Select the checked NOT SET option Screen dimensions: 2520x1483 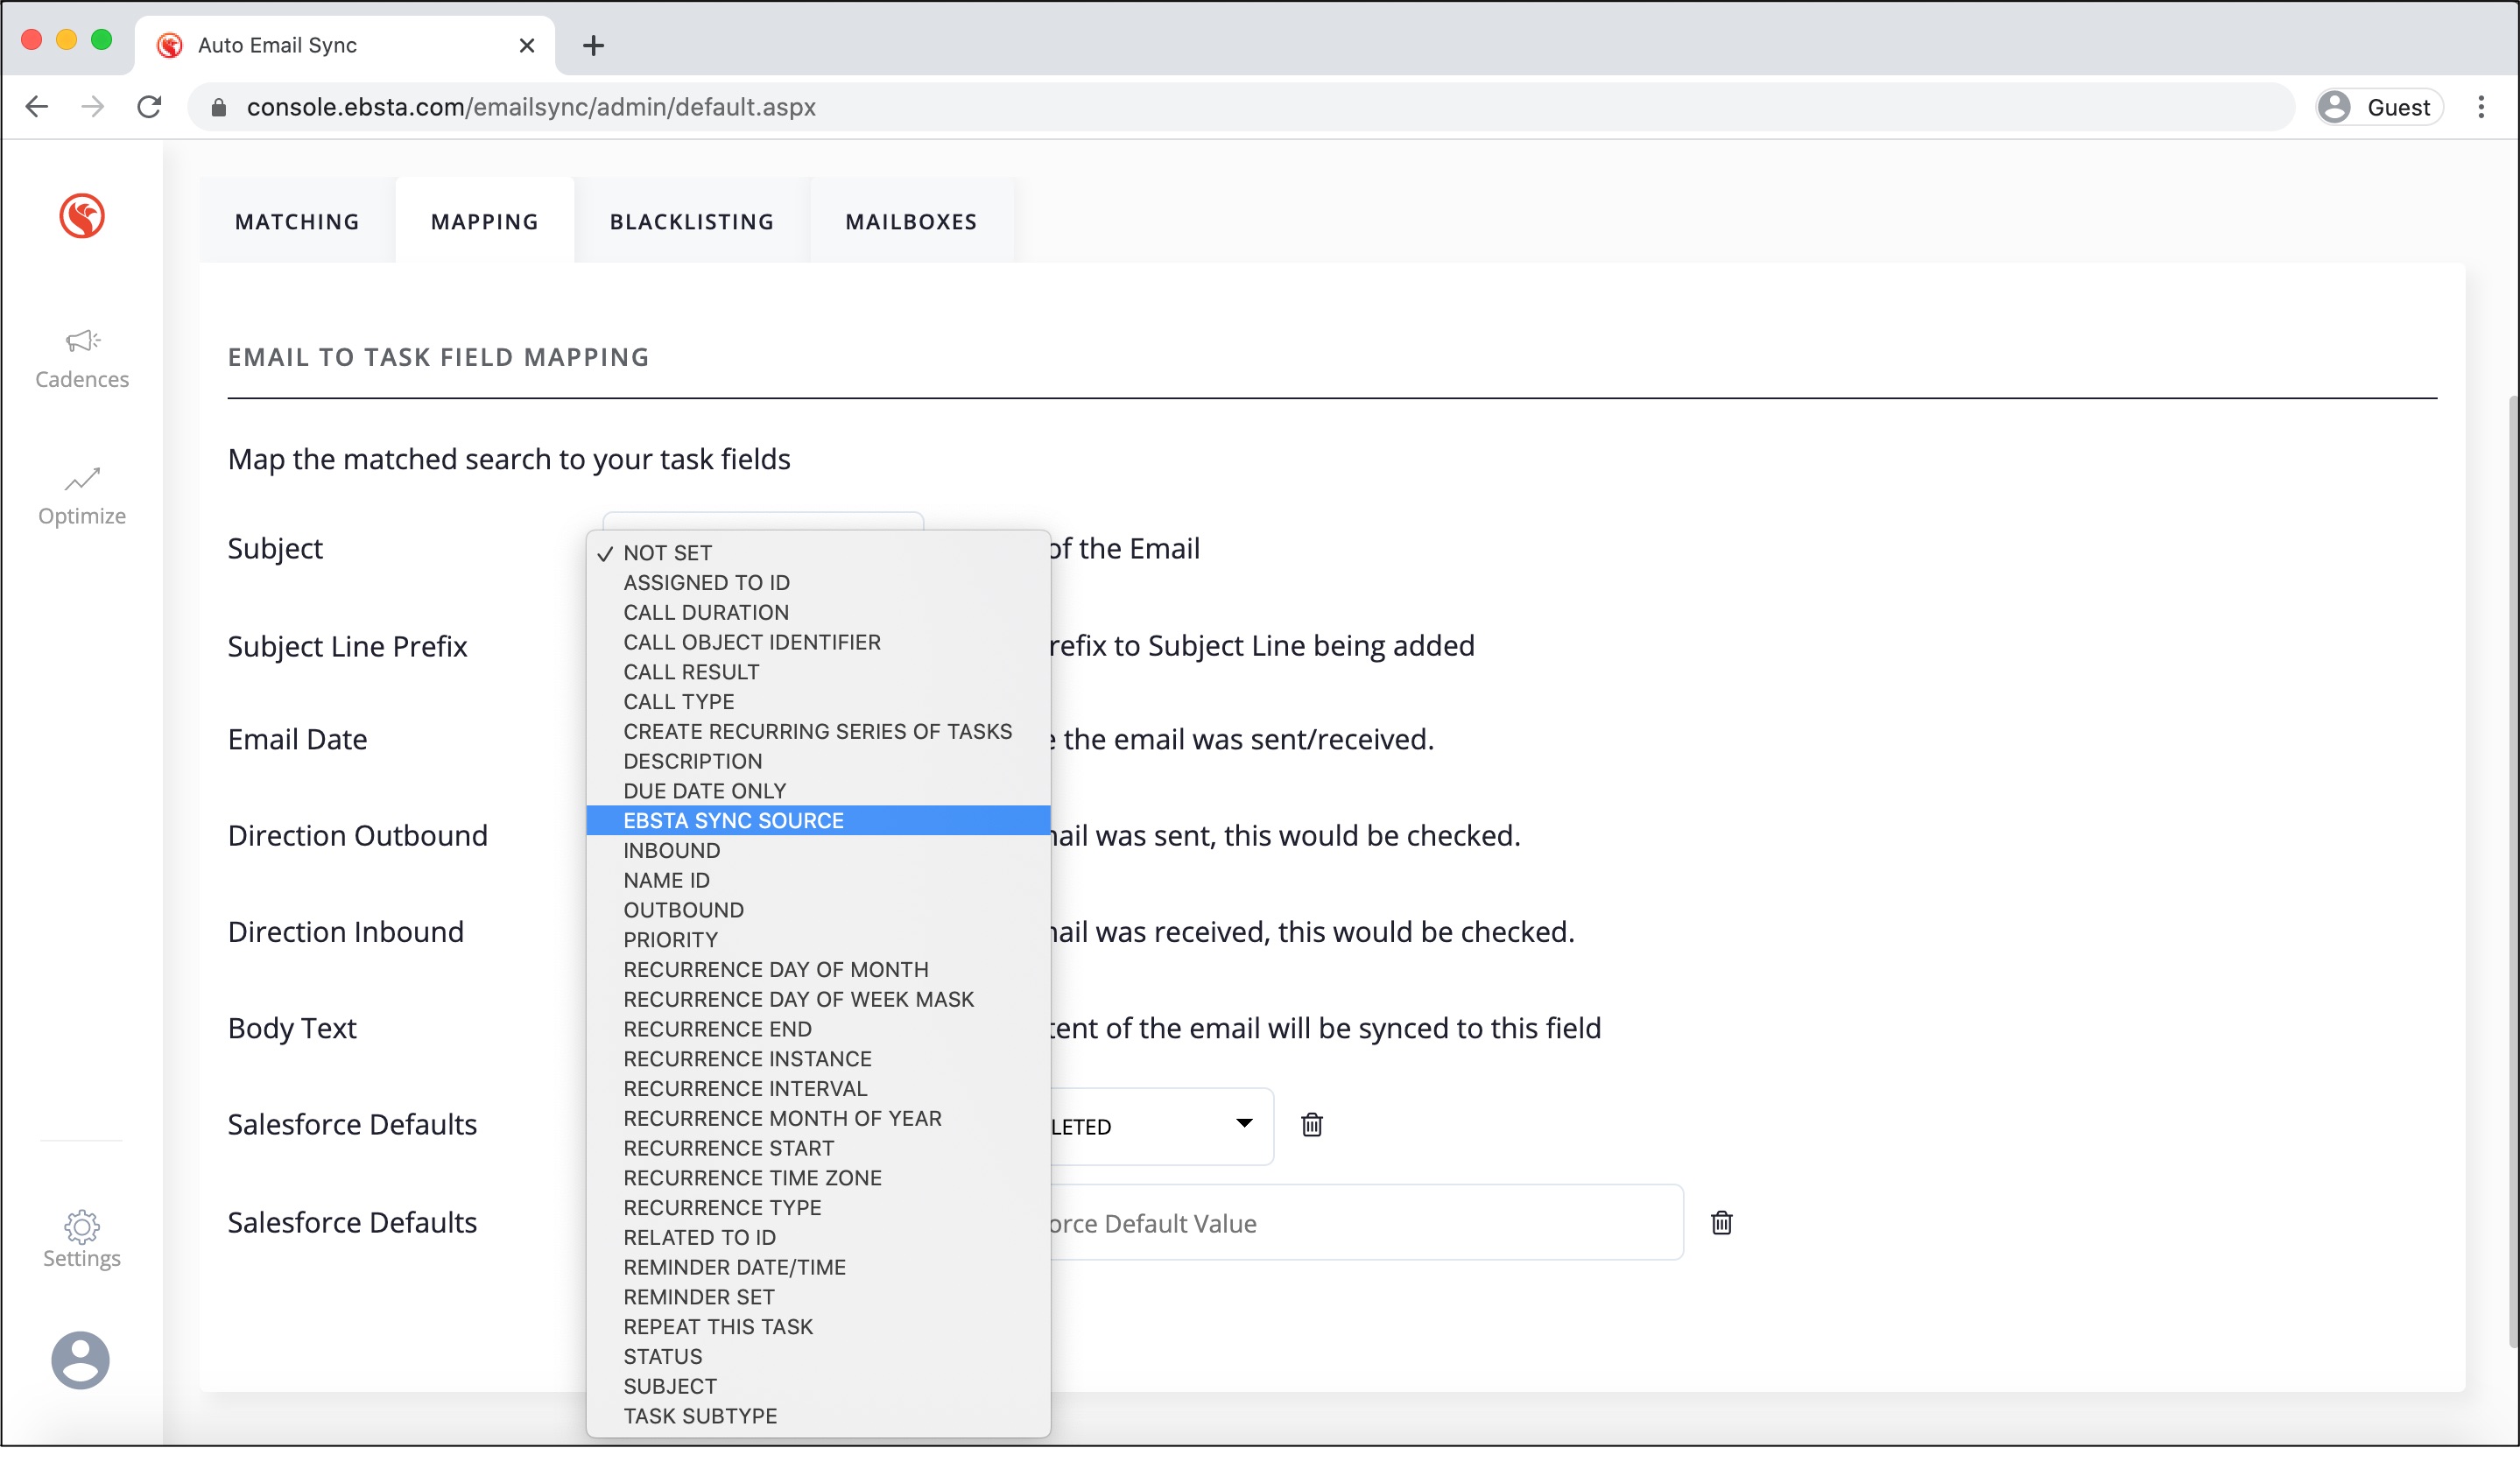667,553
